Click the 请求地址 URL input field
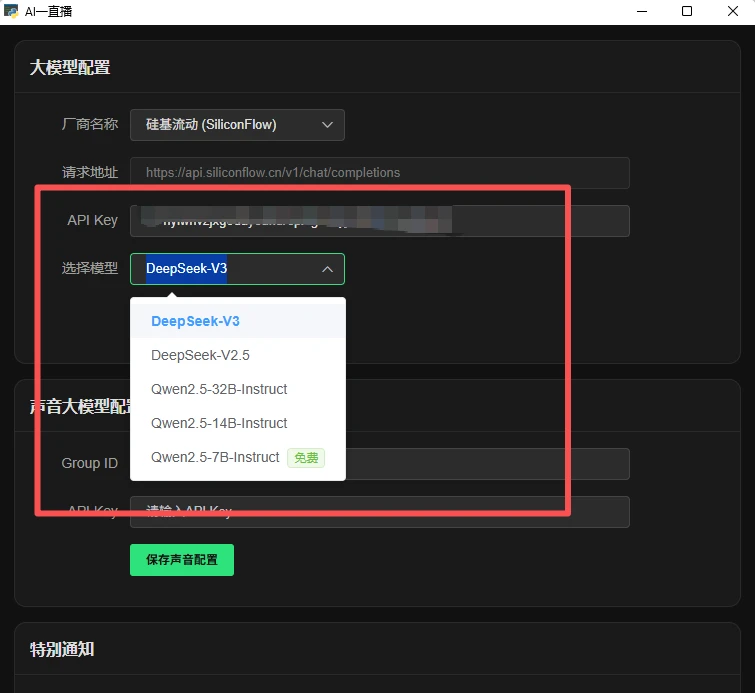 [380, 173]
